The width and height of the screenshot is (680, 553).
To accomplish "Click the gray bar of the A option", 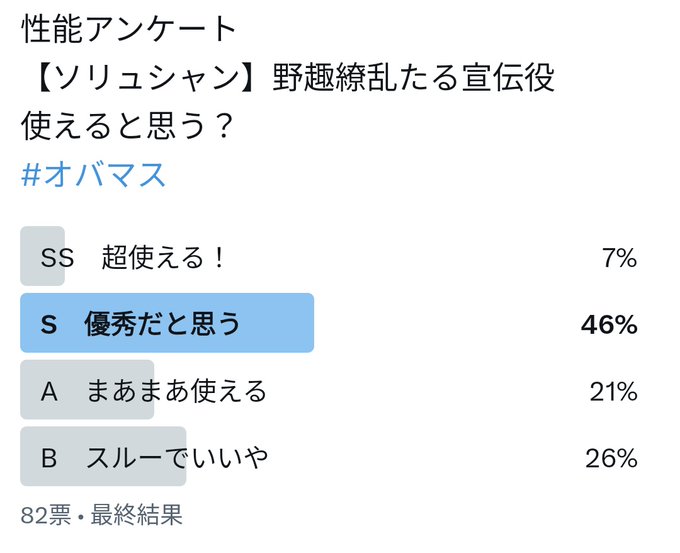I will (x=87, y=389).
